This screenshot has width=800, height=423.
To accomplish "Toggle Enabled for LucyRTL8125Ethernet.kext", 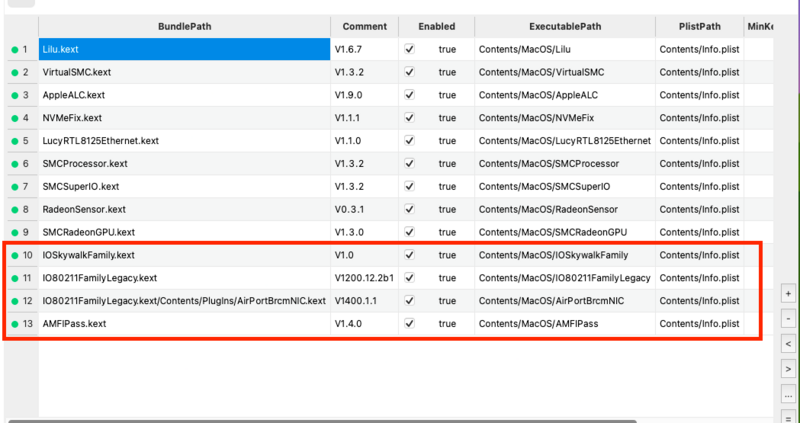I will (x=409, y=141).
